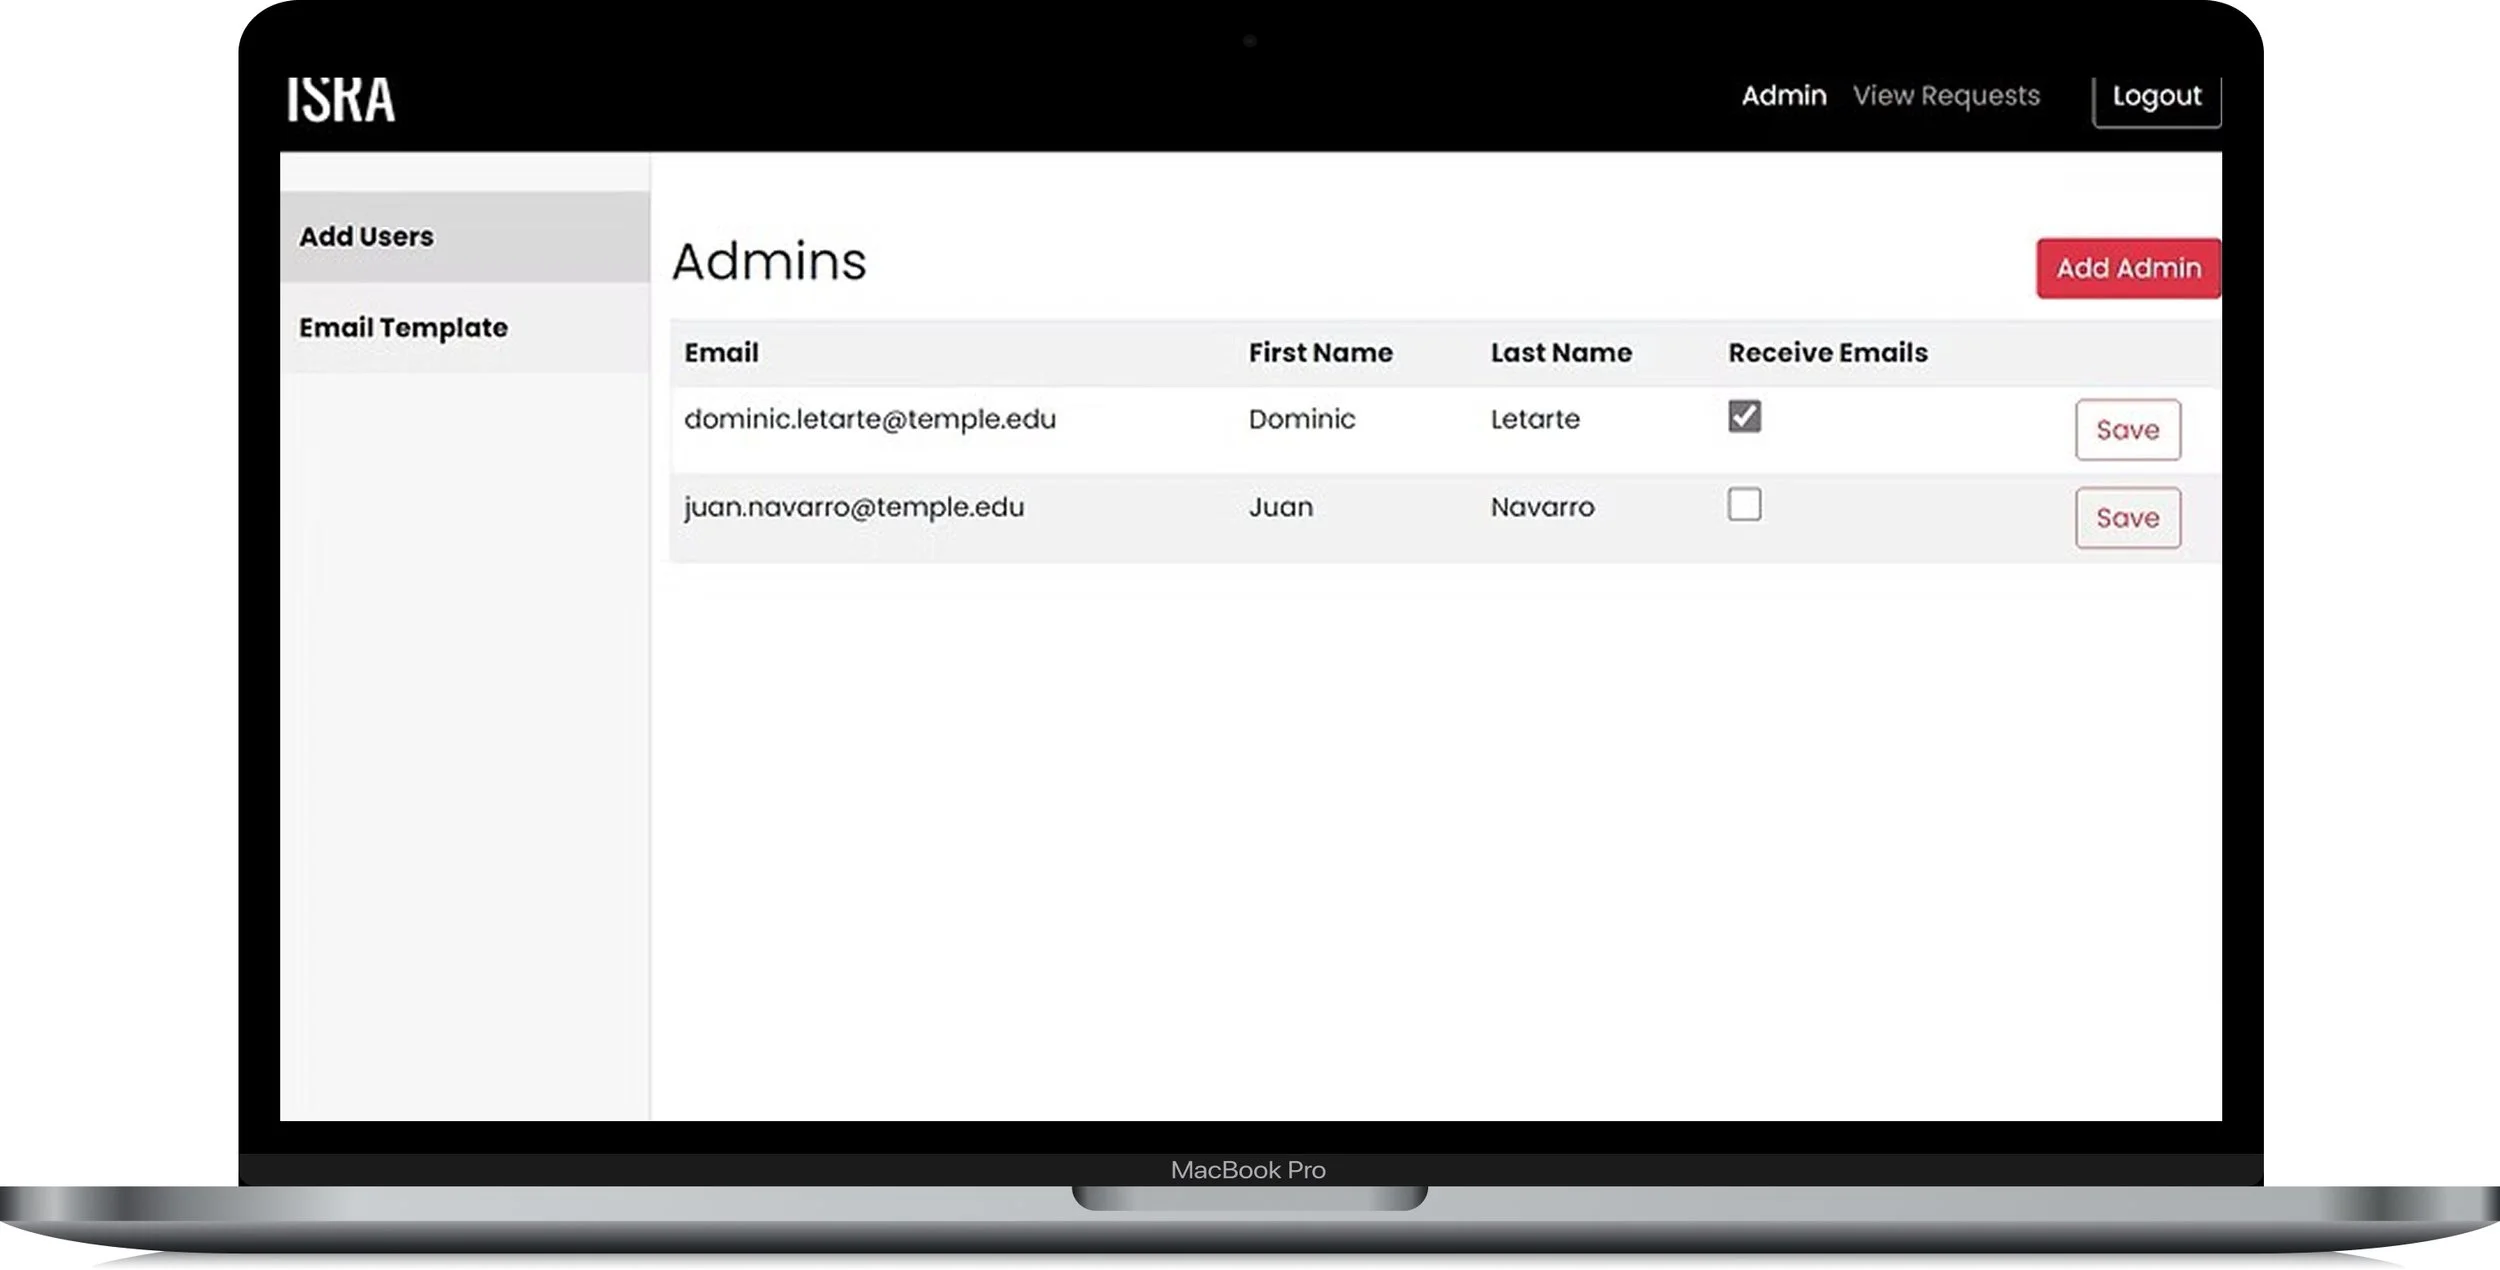The width and height of the screenshot is (2500, 1270).
Task: Click the Email column header
Action: tap(721, 353)
